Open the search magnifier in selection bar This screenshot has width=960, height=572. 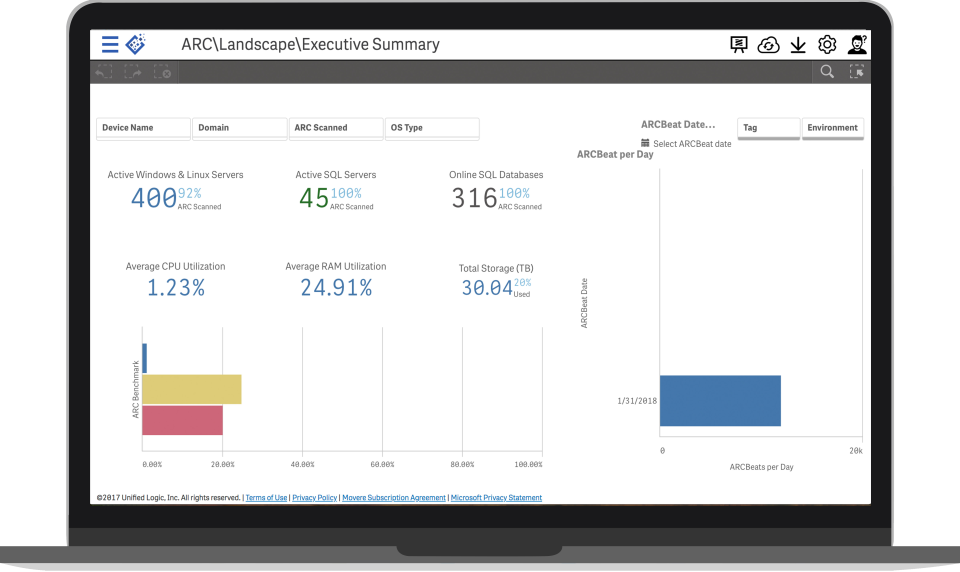[827, 72]
